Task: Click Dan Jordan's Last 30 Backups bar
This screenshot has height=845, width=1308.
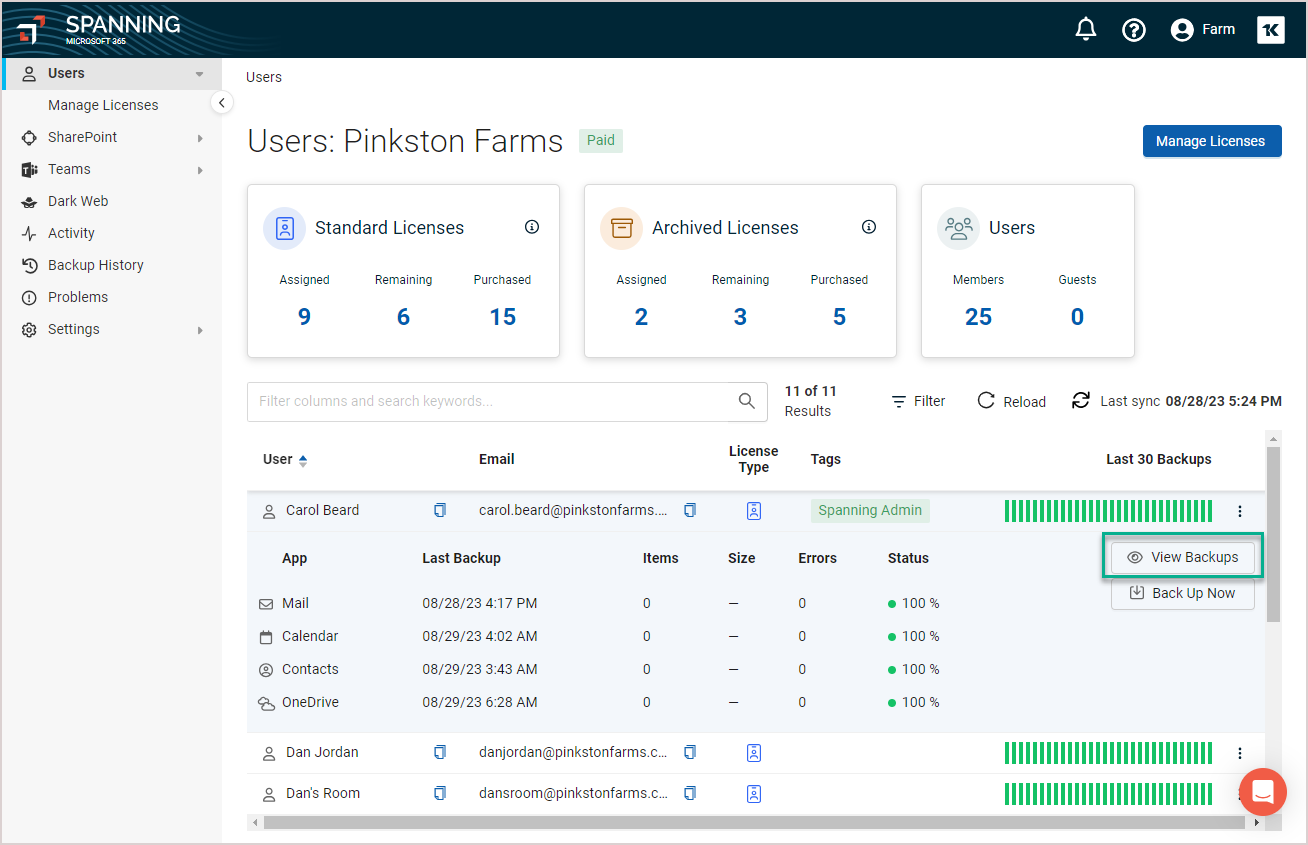Action: (x=1108, y=753)
